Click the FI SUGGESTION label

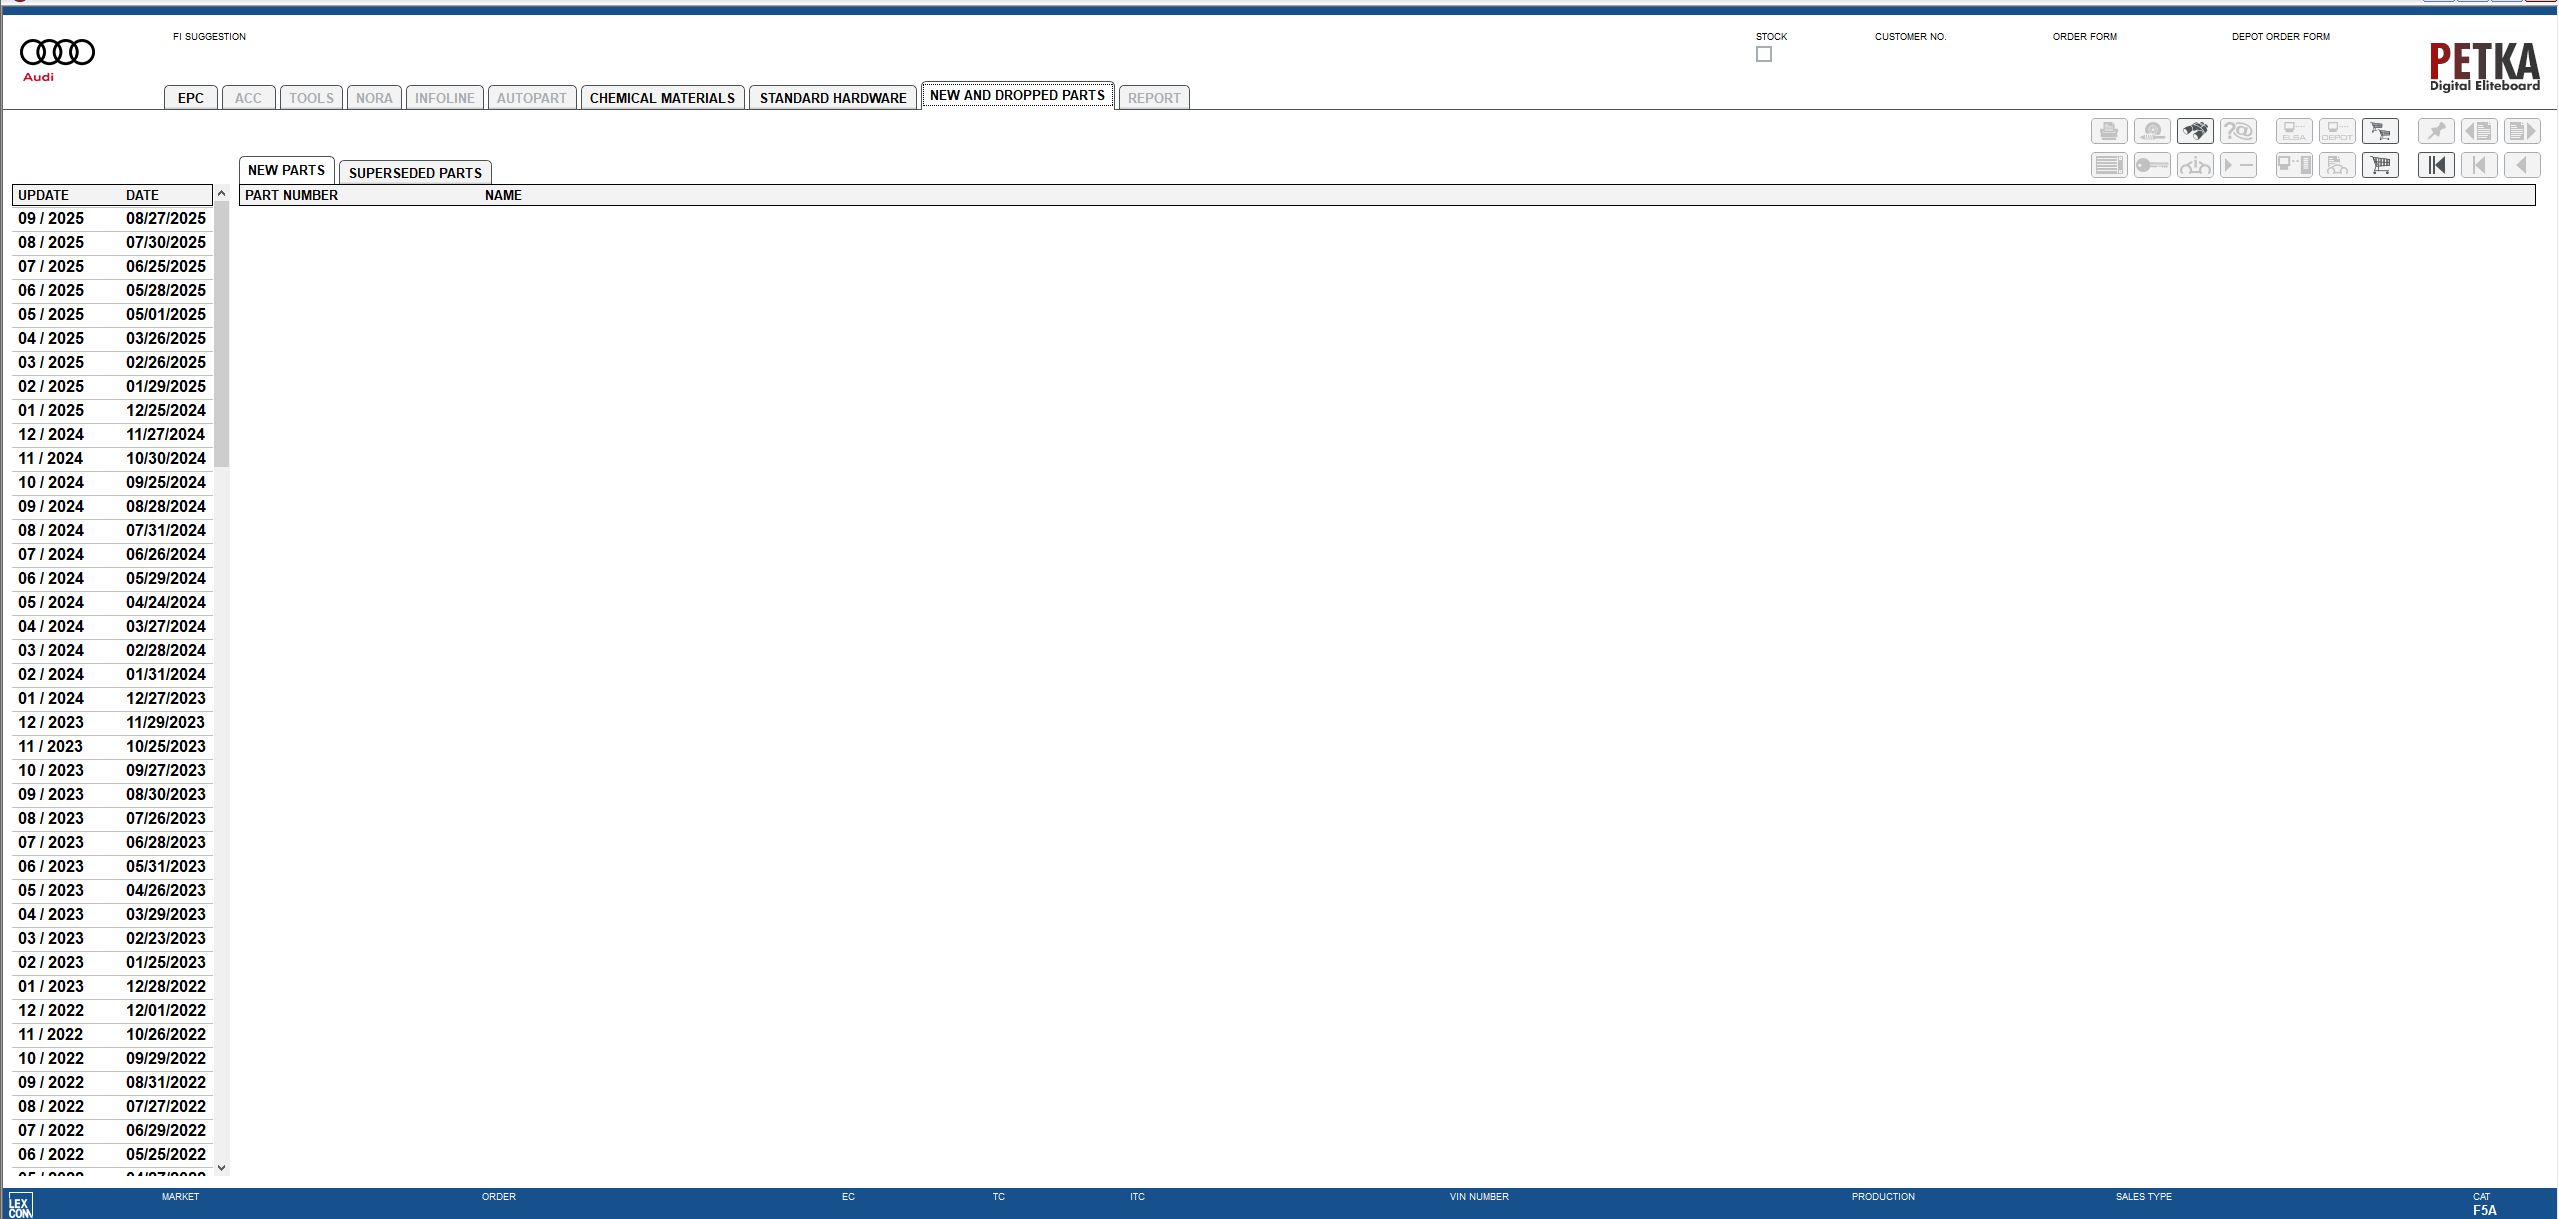pyautogui.click(x=210, y=37)
